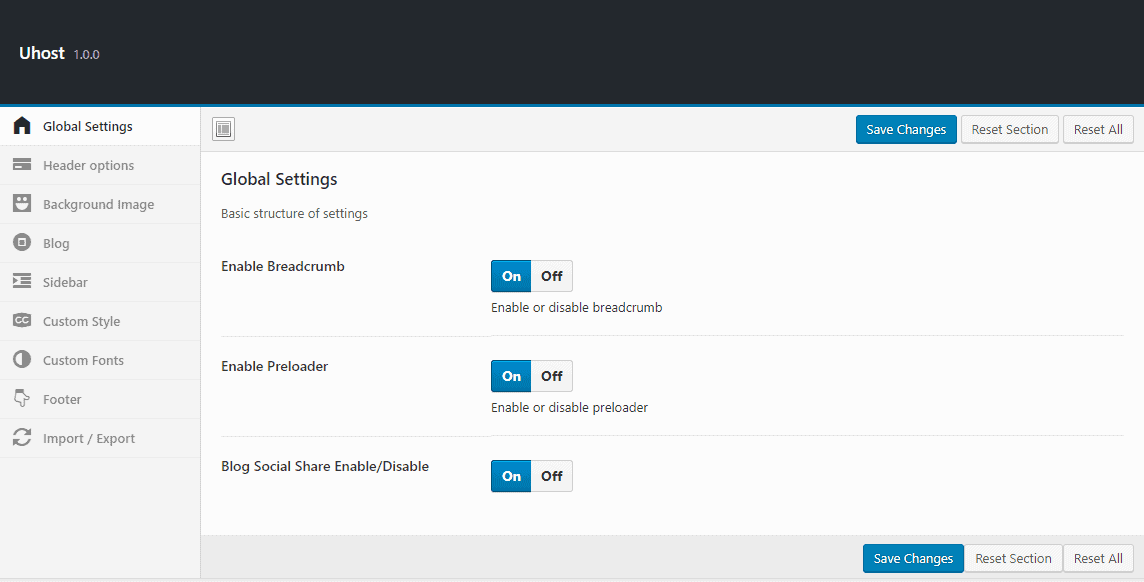The height and width of the screenshot is (582, 1144).
Task: Click the Custom Fonts half-circle icon
Action: point(22,360)
